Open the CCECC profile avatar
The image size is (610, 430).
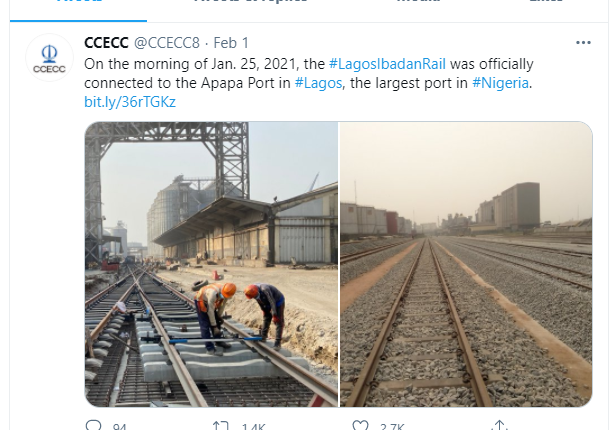point(49,56)
